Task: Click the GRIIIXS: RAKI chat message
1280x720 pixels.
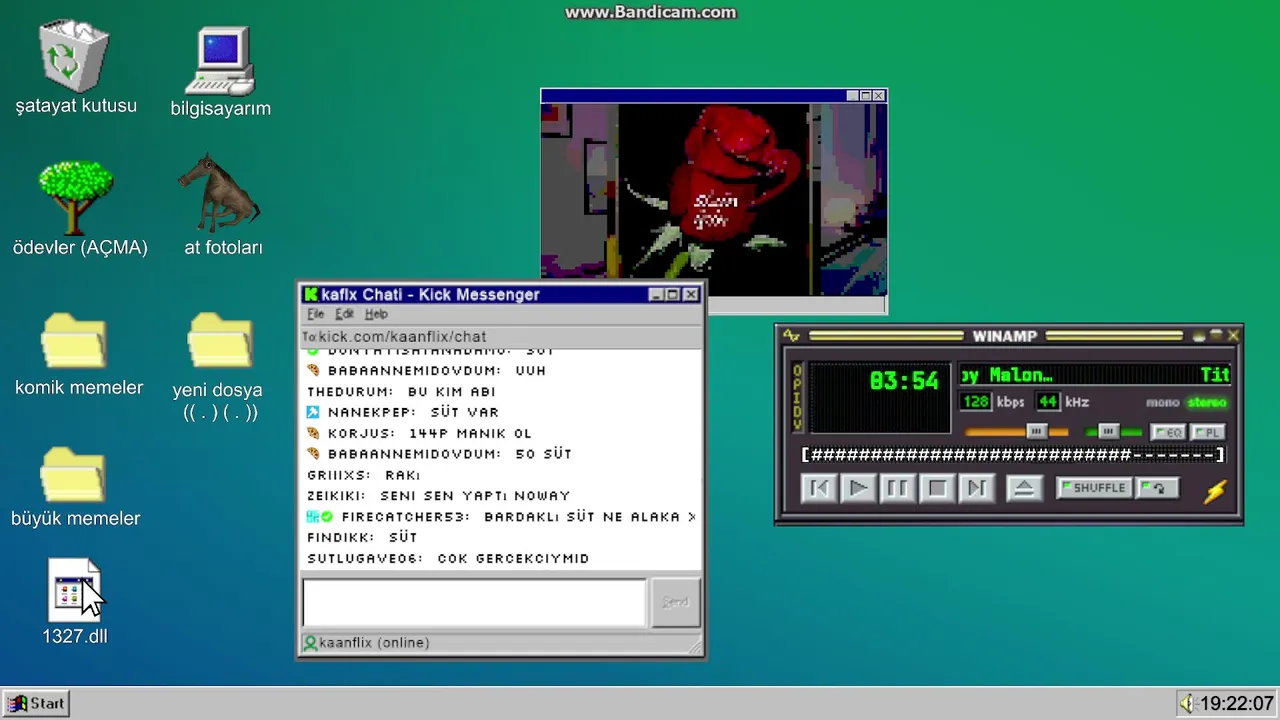Action: tap(364, 475)
